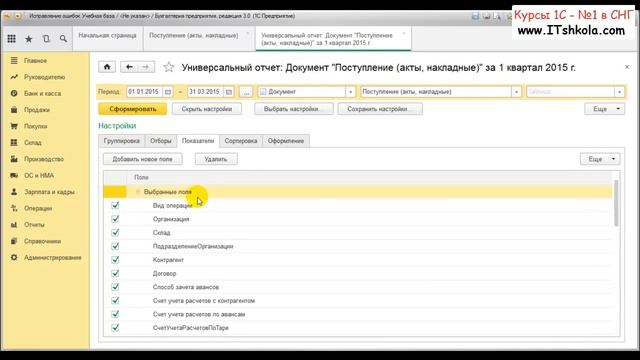Add report to favorites star

(169, 67)
